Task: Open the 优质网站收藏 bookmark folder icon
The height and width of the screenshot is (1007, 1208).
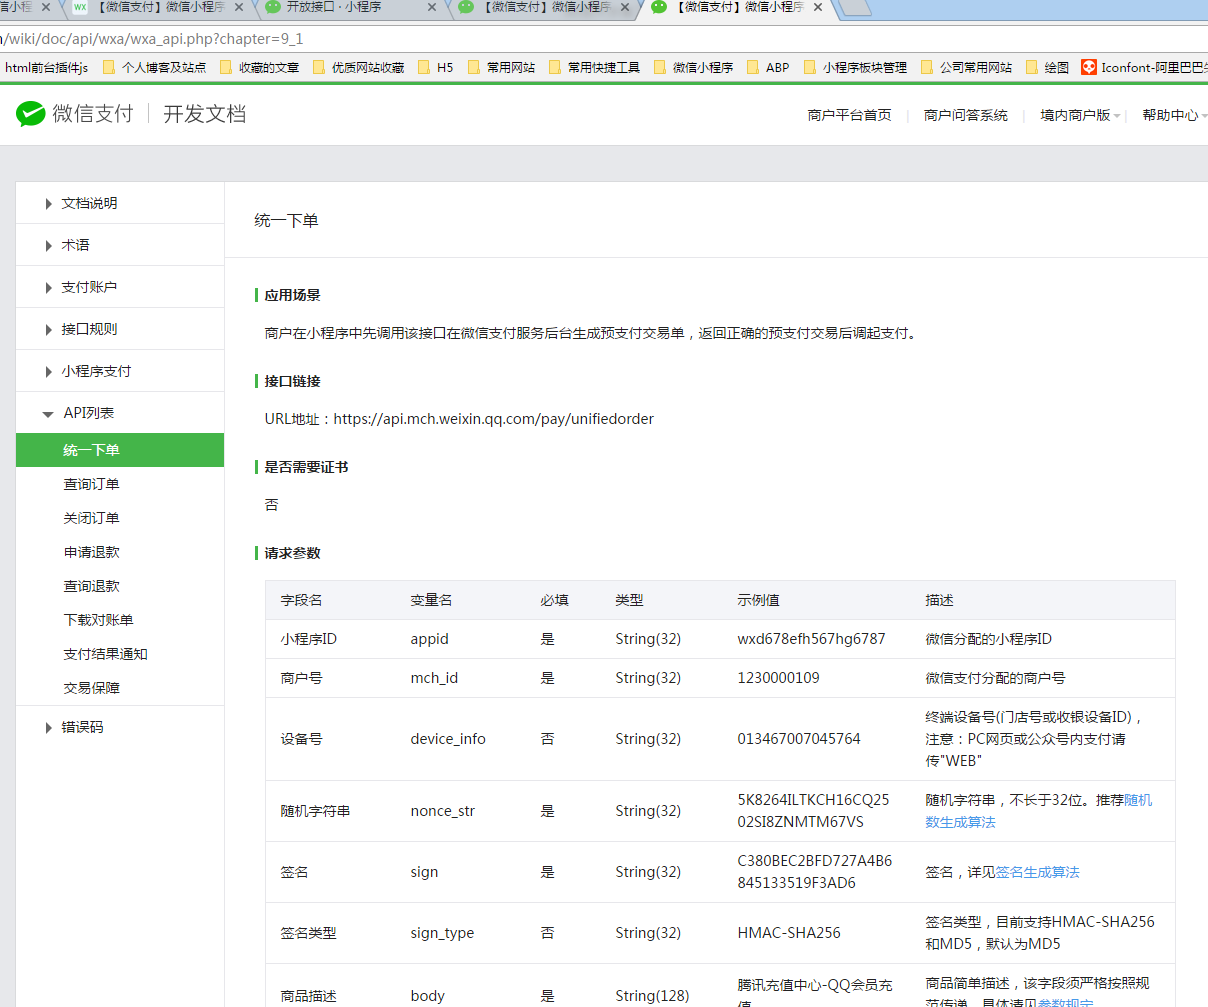Action: 319,68
